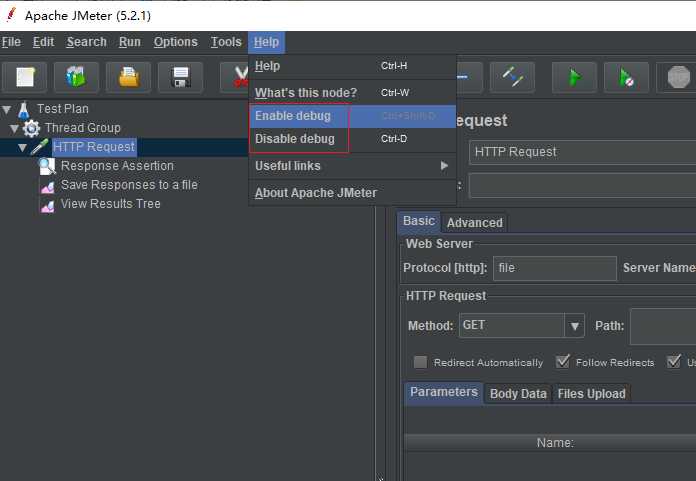Choose About Apache JMeter menu entry
Image resolution: width=696 pixels, height=481 pixels.
(x=352, y=193)
